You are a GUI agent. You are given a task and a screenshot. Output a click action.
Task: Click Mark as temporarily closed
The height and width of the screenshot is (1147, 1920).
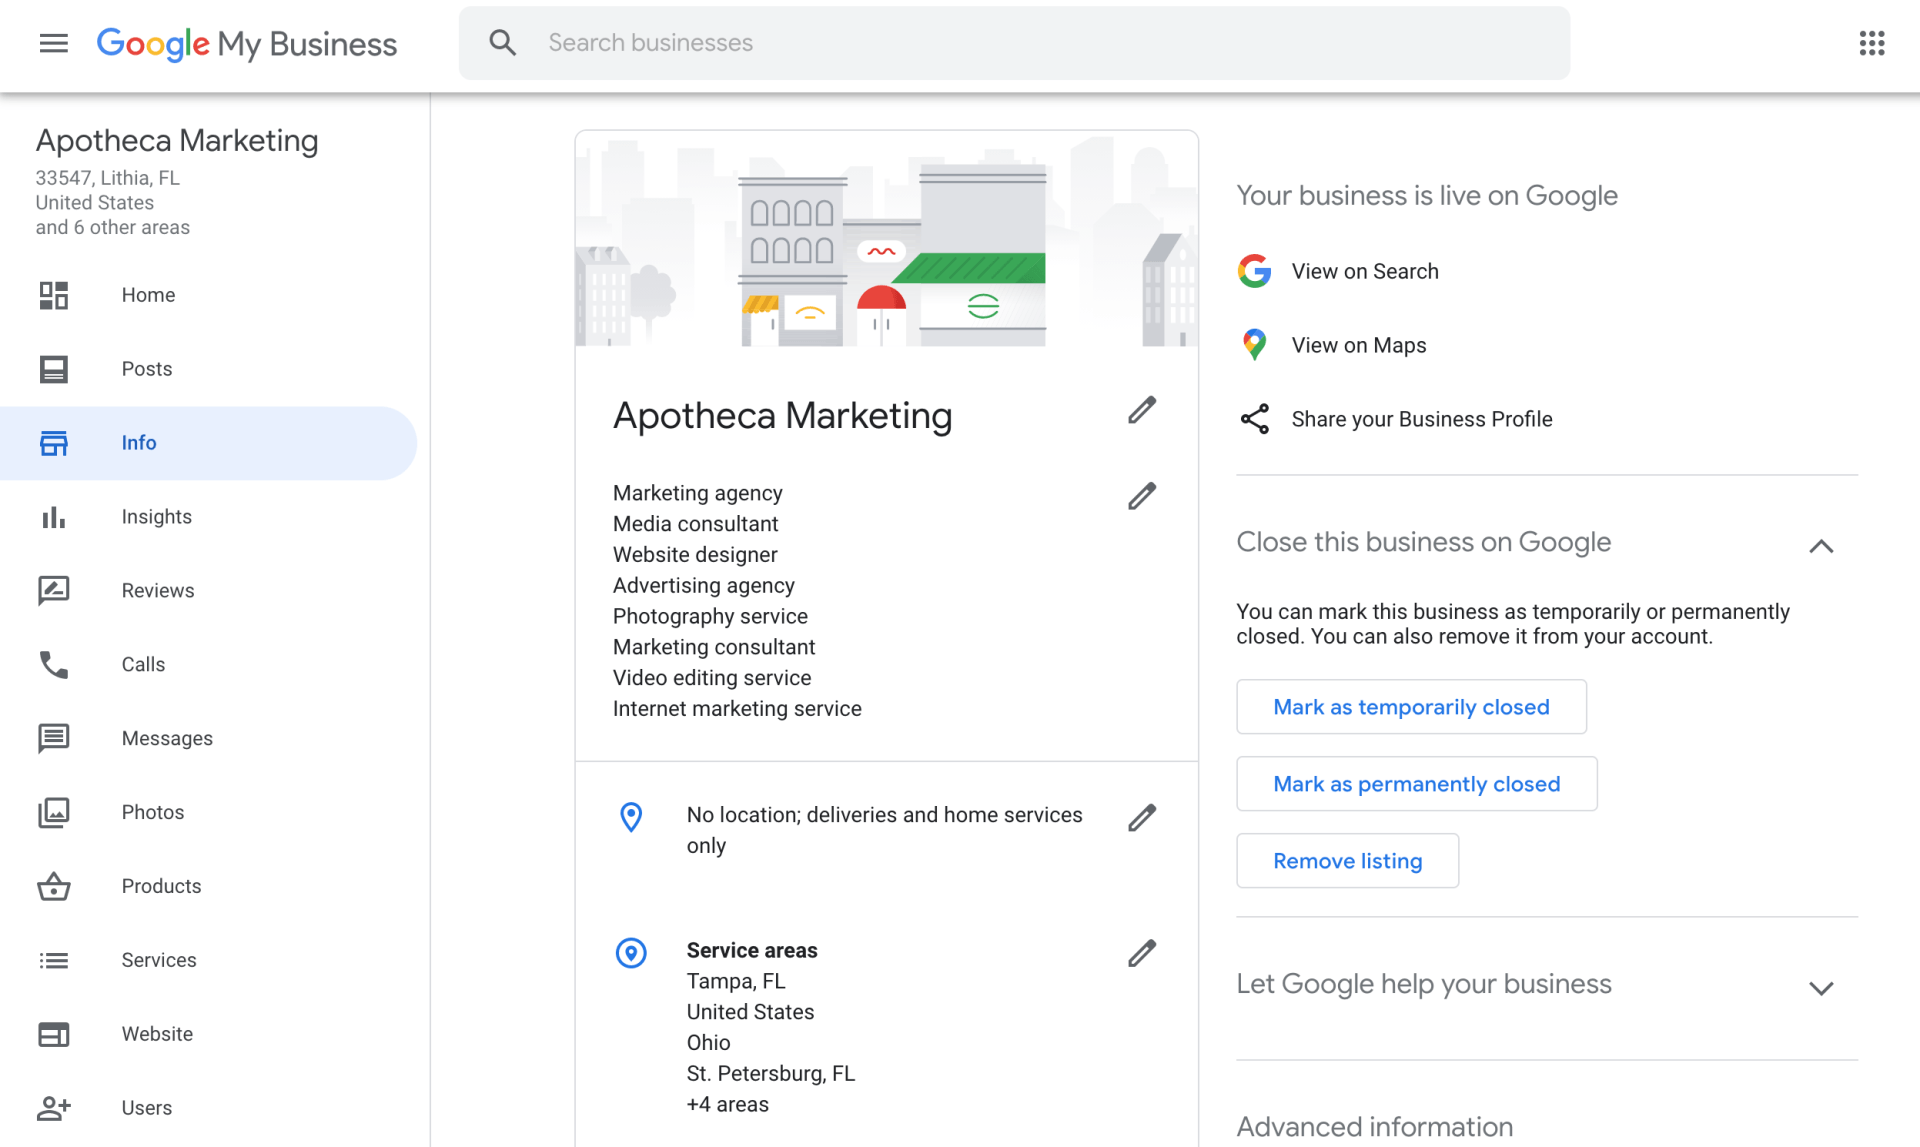pyautogui.click(x=1411, y=707)
